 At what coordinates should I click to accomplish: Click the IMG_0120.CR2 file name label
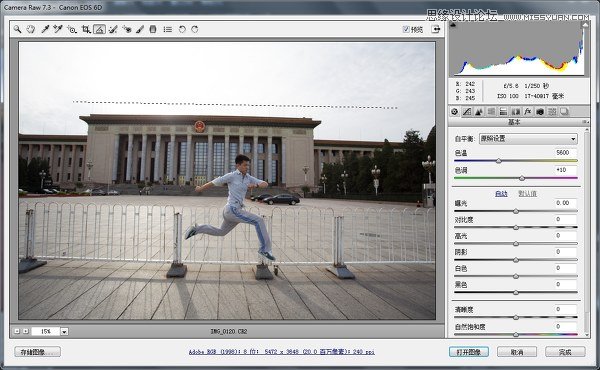[229, 331]
